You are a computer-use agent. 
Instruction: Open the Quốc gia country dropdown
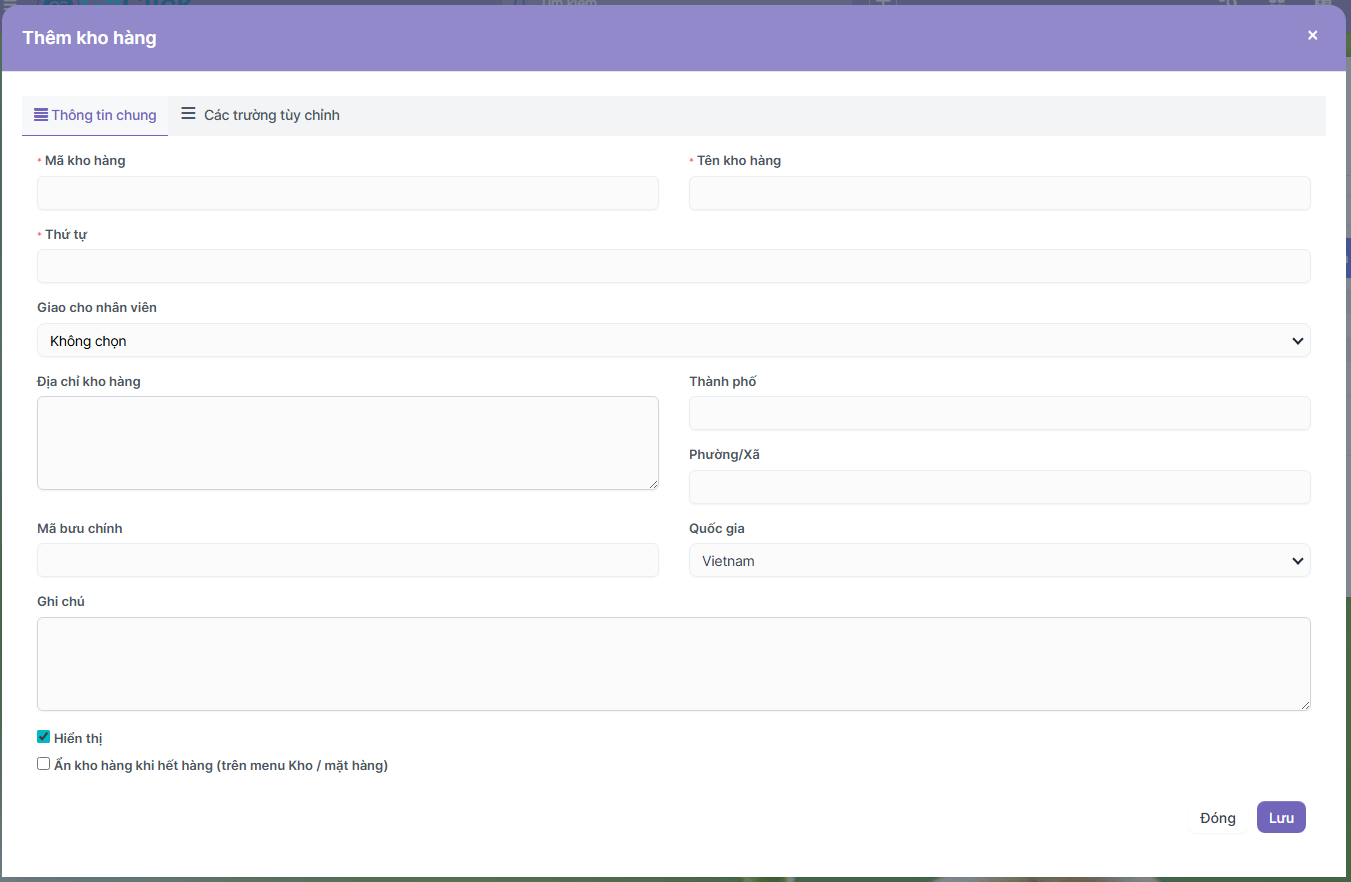(999, 561)
